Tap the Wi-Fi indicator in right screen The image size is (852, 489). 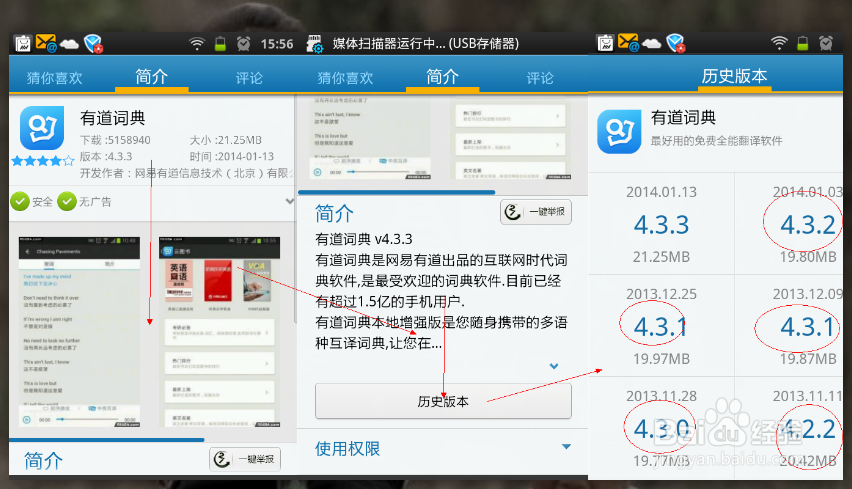(779, 43)
